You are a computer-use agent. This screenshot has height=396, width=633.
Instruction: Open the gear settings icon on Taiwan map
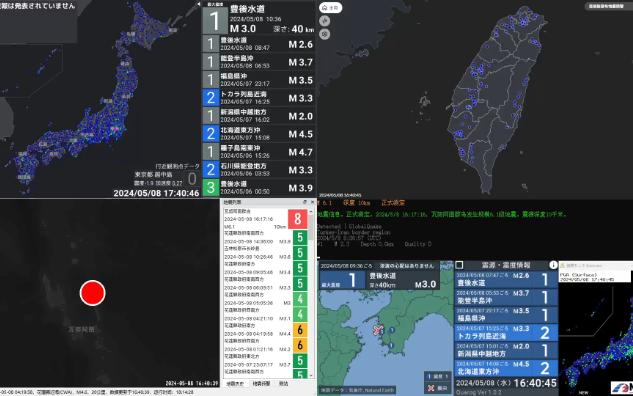(325, 34)
